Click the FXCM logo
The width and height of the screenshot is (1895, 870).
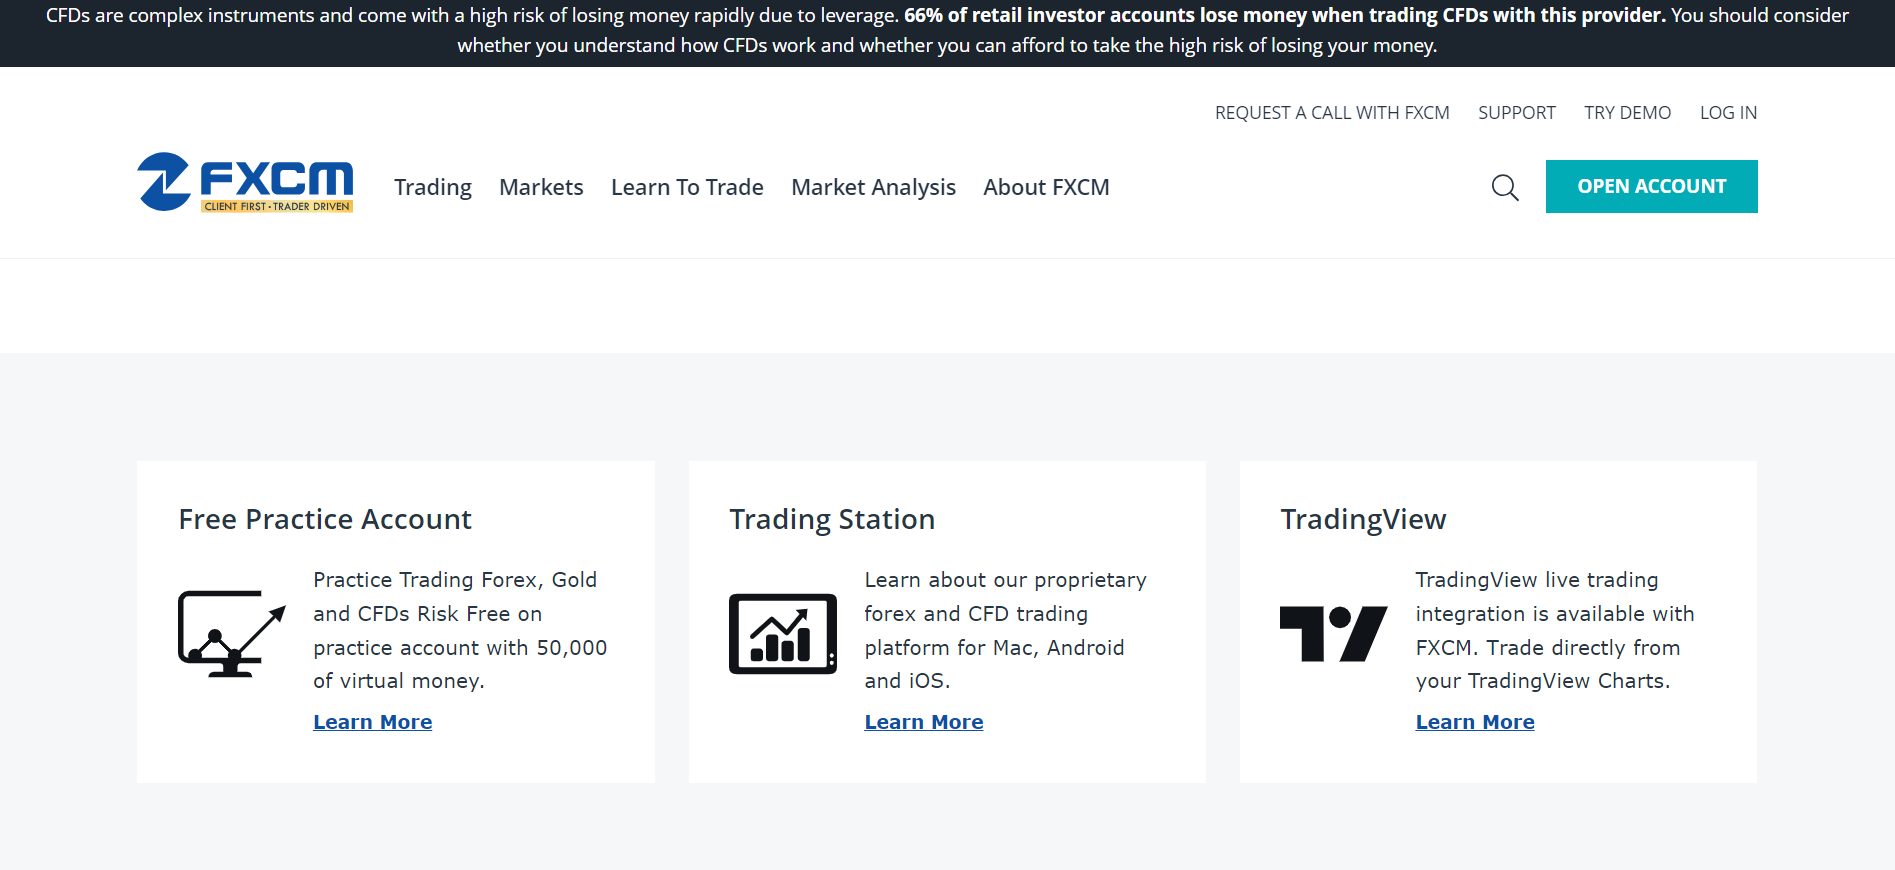tap(245, 182)
